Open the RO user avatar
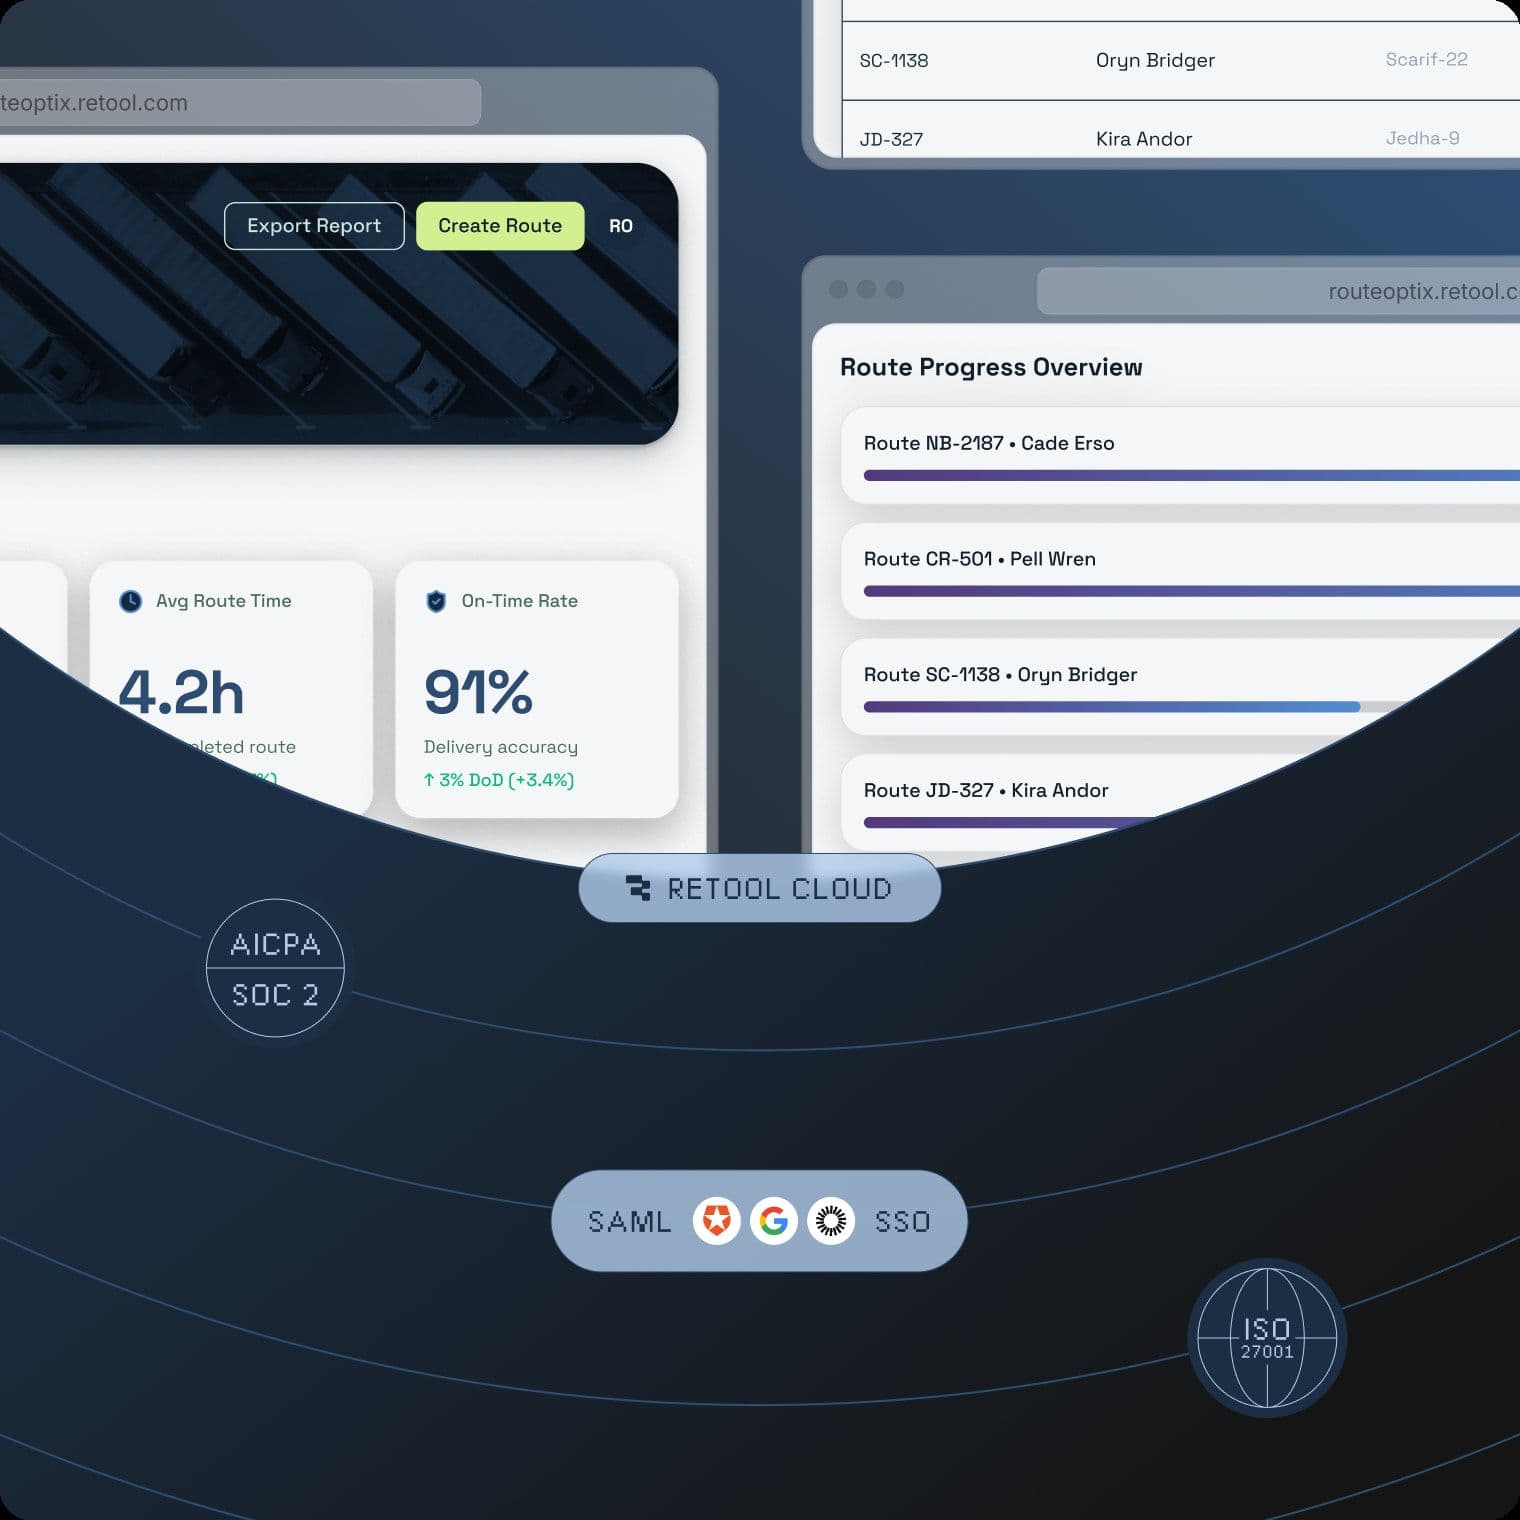The image size is (1520, 1520). tap(621, 226)
